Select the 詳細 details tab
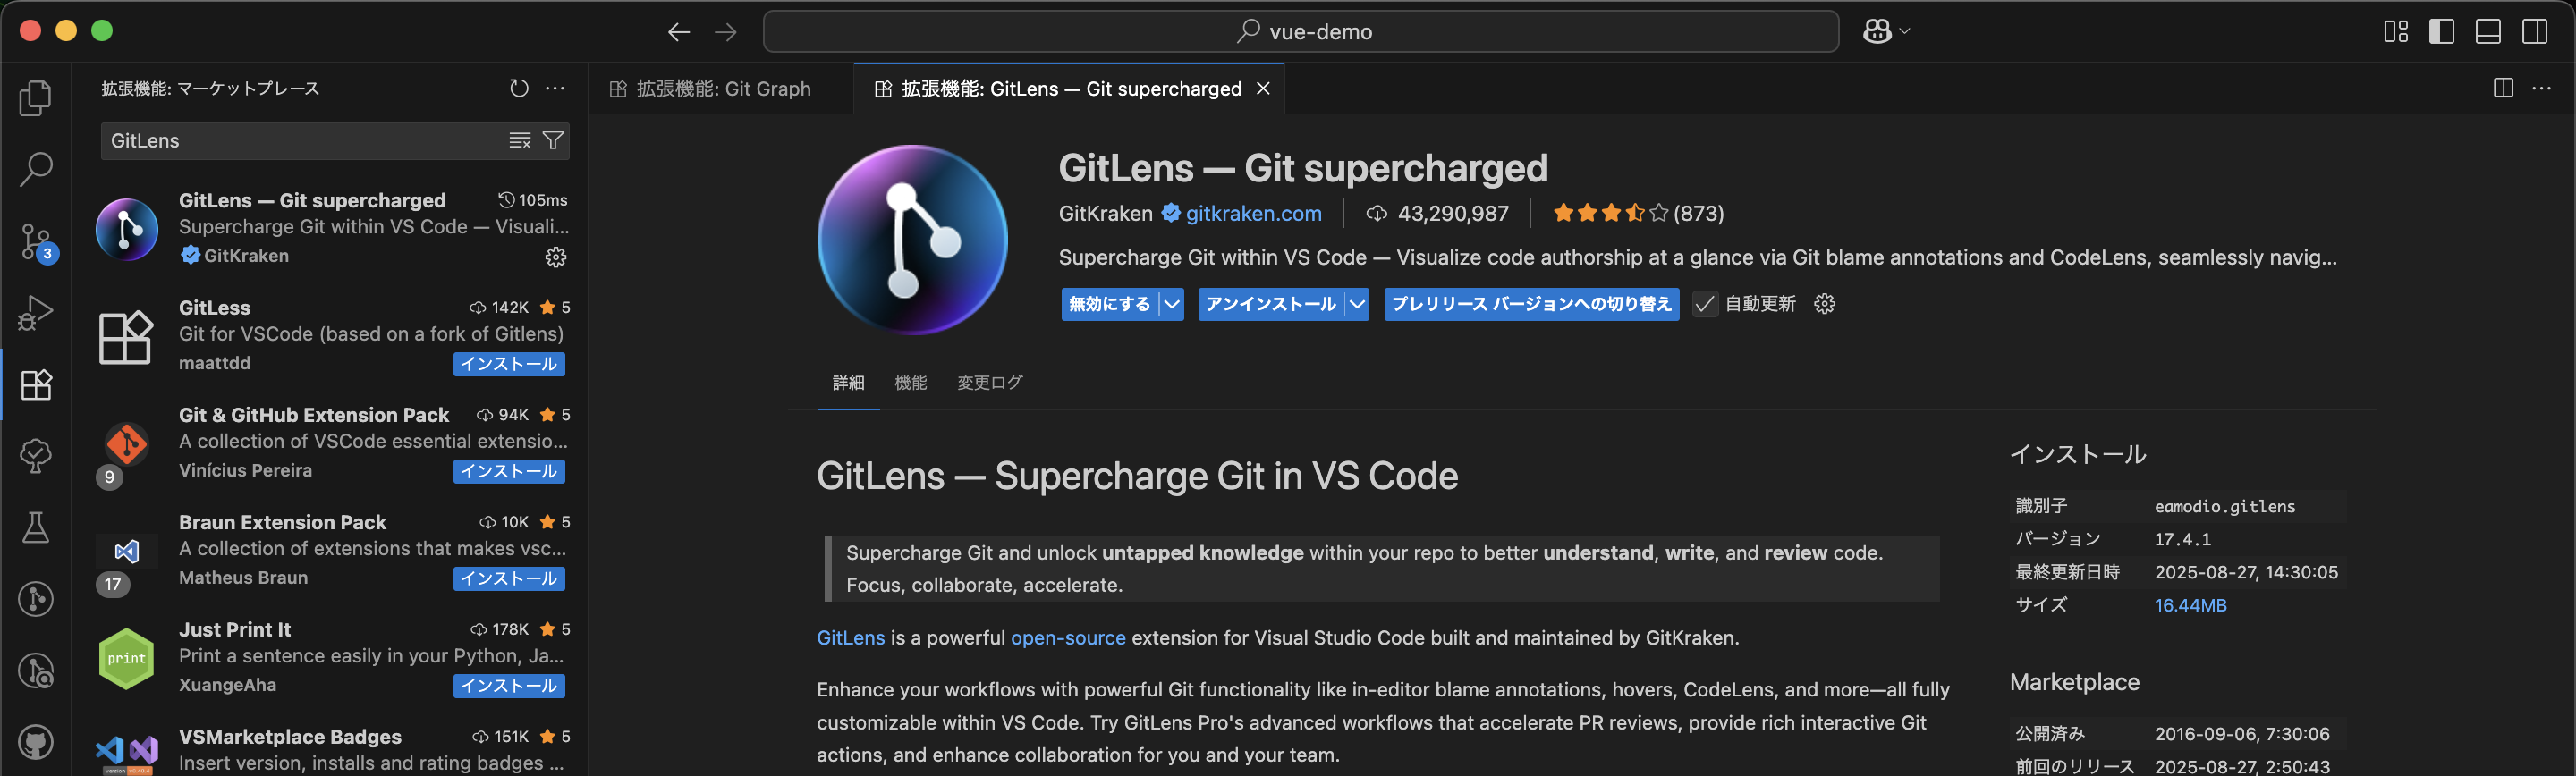 point(848,383)
